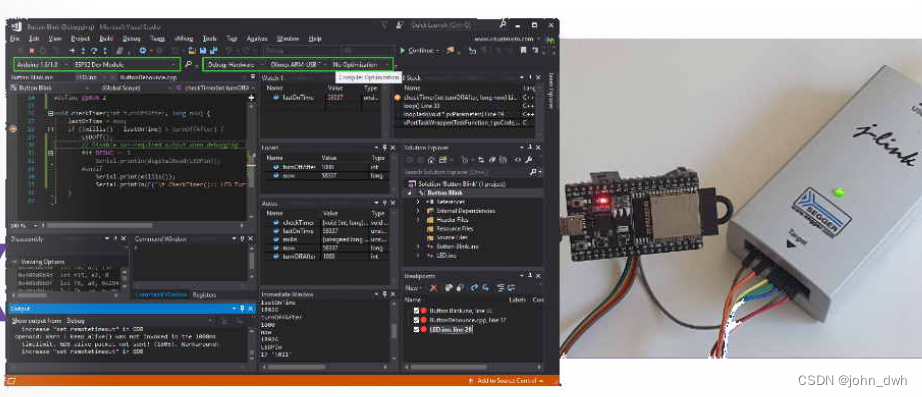Open the ESP32 Dev Module board dropdown
The image size is (922, 397).
coord(125,64)
